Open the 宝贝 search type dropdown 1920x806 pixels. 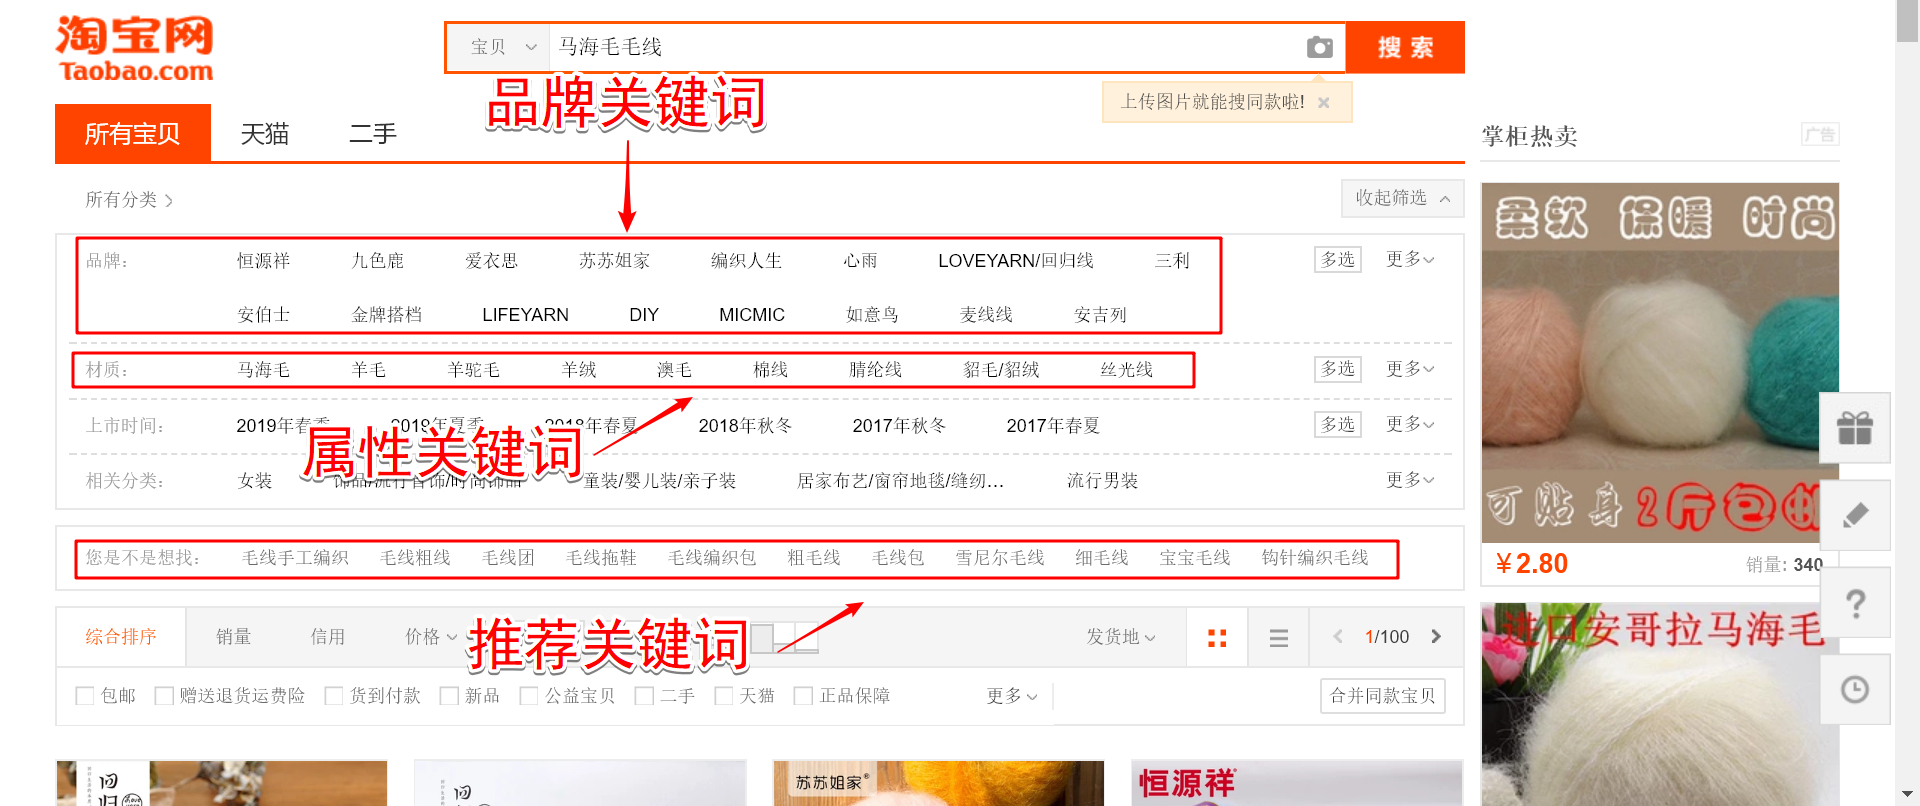pyautogui.click(x=503, y=47)
